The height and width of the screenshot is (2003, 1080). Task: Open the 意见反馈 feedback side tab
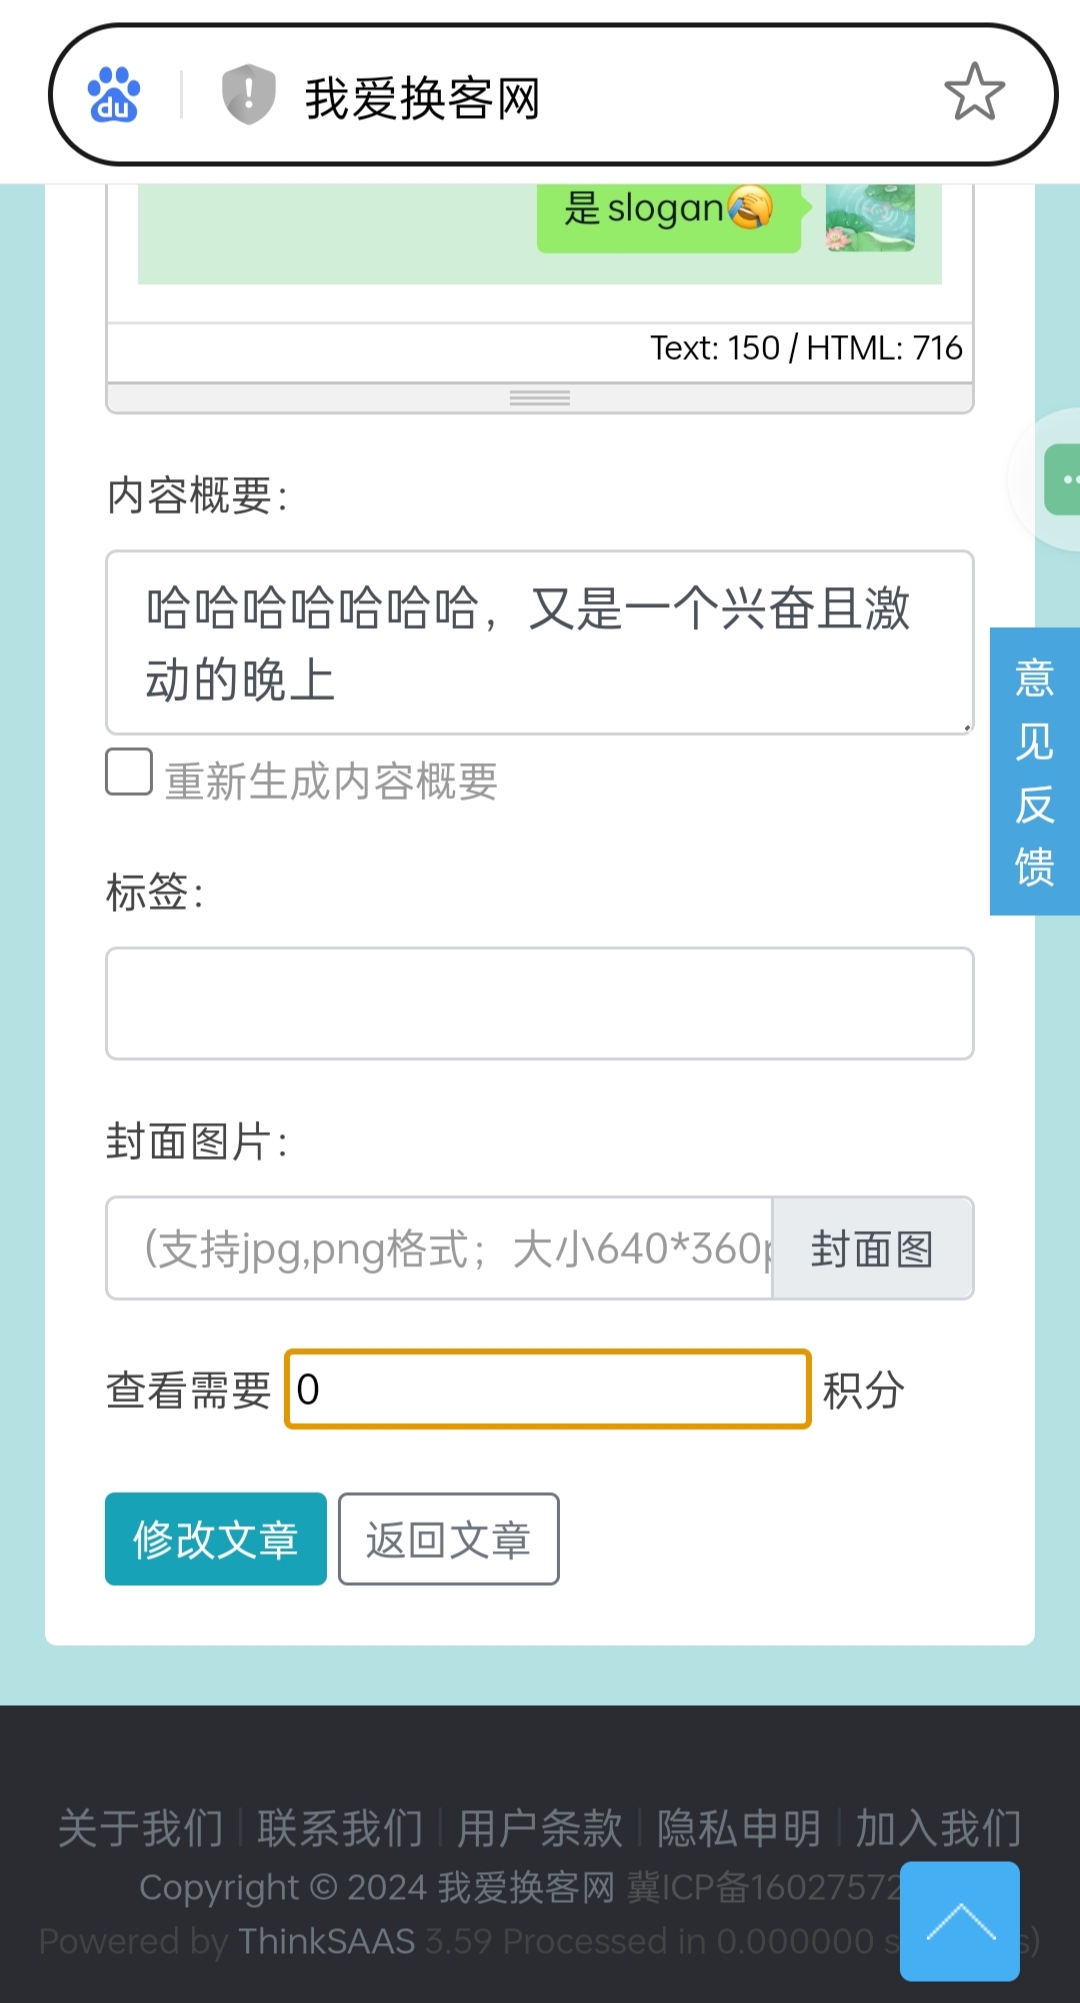[x=1035, y=771]
